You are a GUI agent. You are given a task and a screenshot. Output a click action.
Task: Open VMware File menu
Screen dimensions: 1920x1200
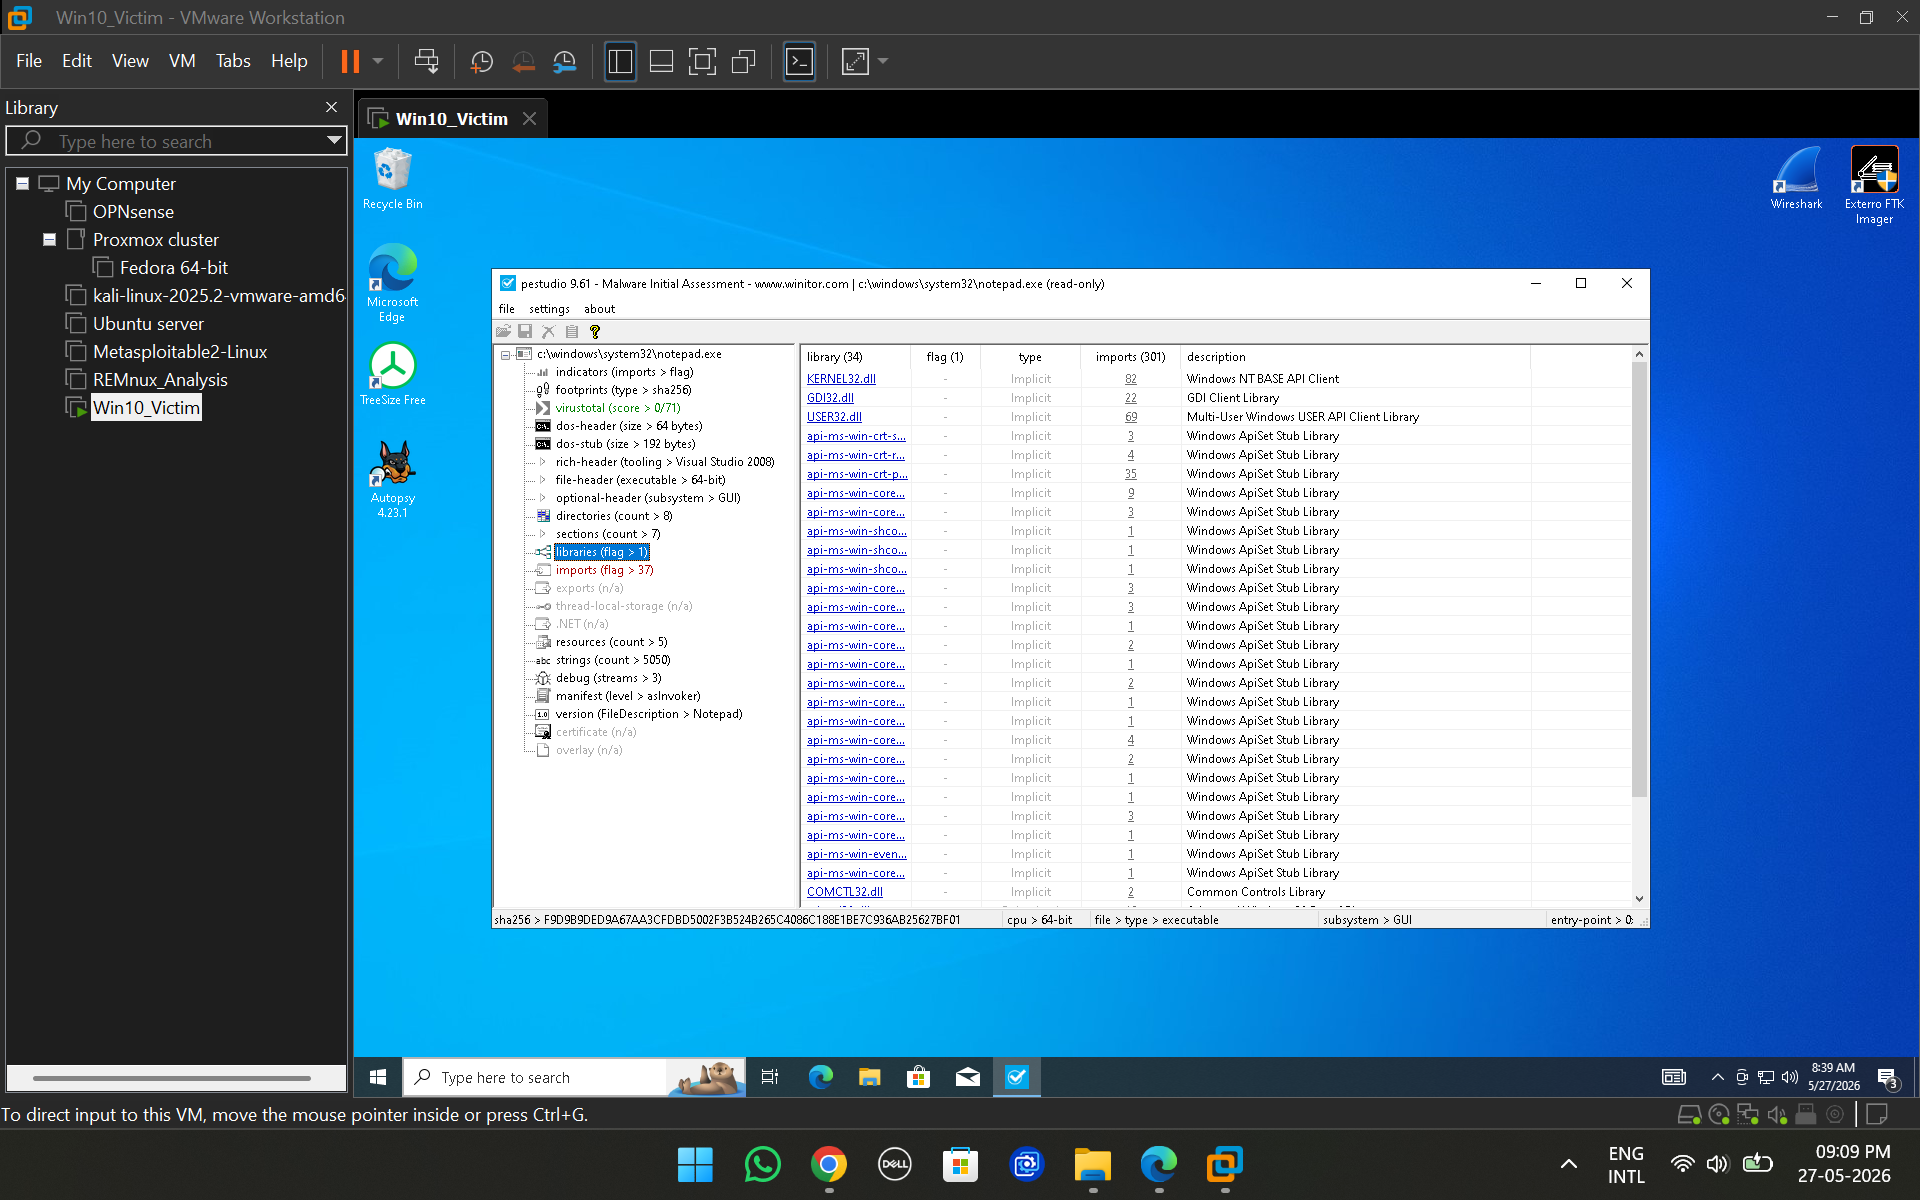[x=29, y=61]
